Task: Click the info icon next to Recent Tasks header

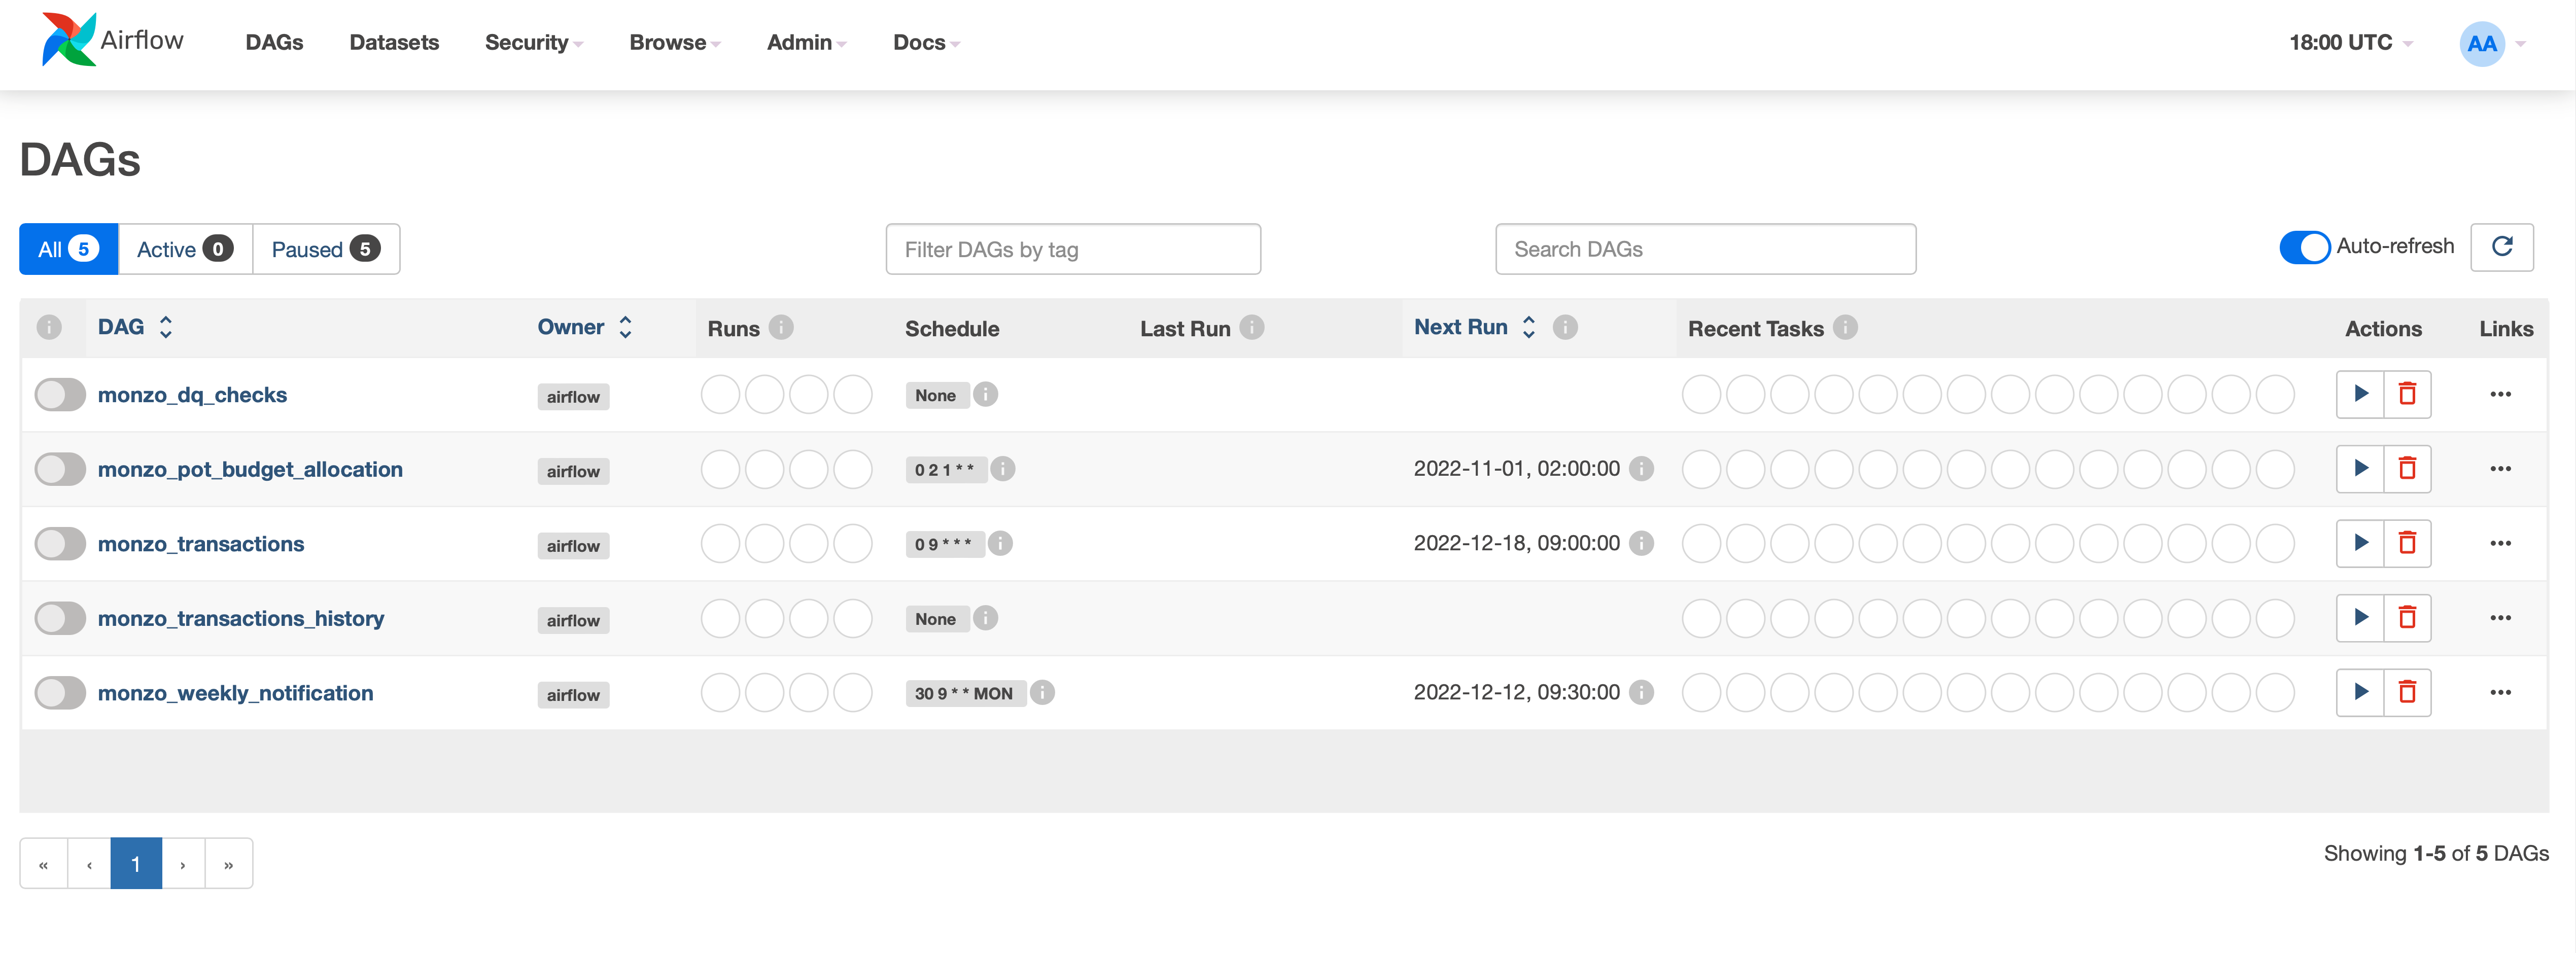Action: [x=1845, y=327]
